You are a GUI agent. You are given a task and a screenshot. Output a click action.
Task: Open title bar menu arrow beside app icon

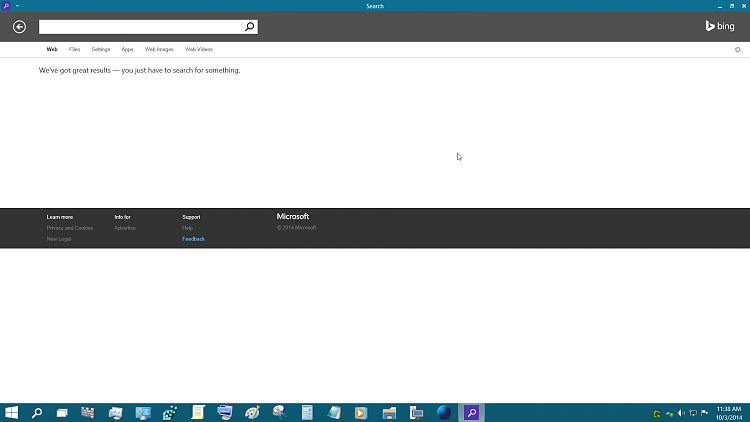(x=18, y=6)
